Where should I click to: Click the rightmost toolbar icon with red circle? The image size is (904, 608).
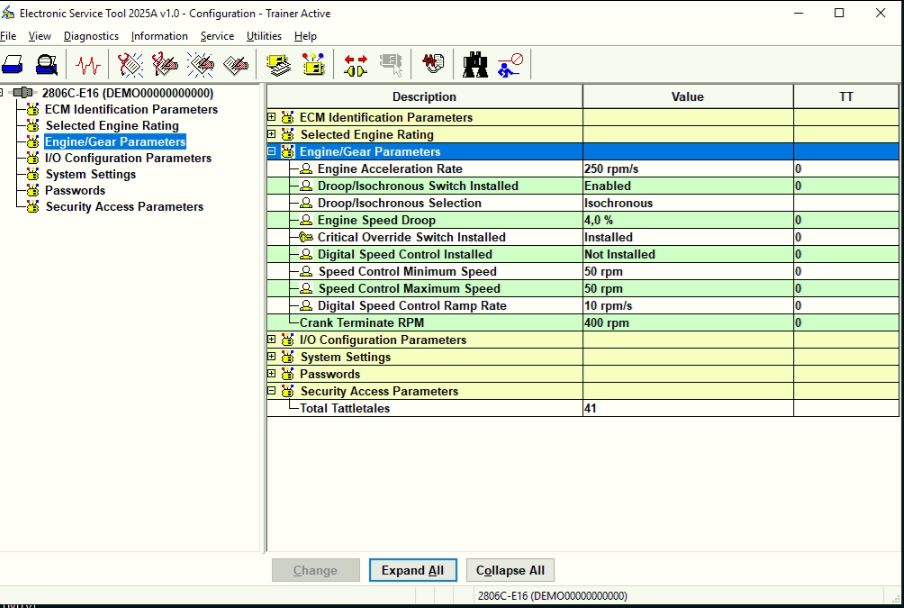510,65
